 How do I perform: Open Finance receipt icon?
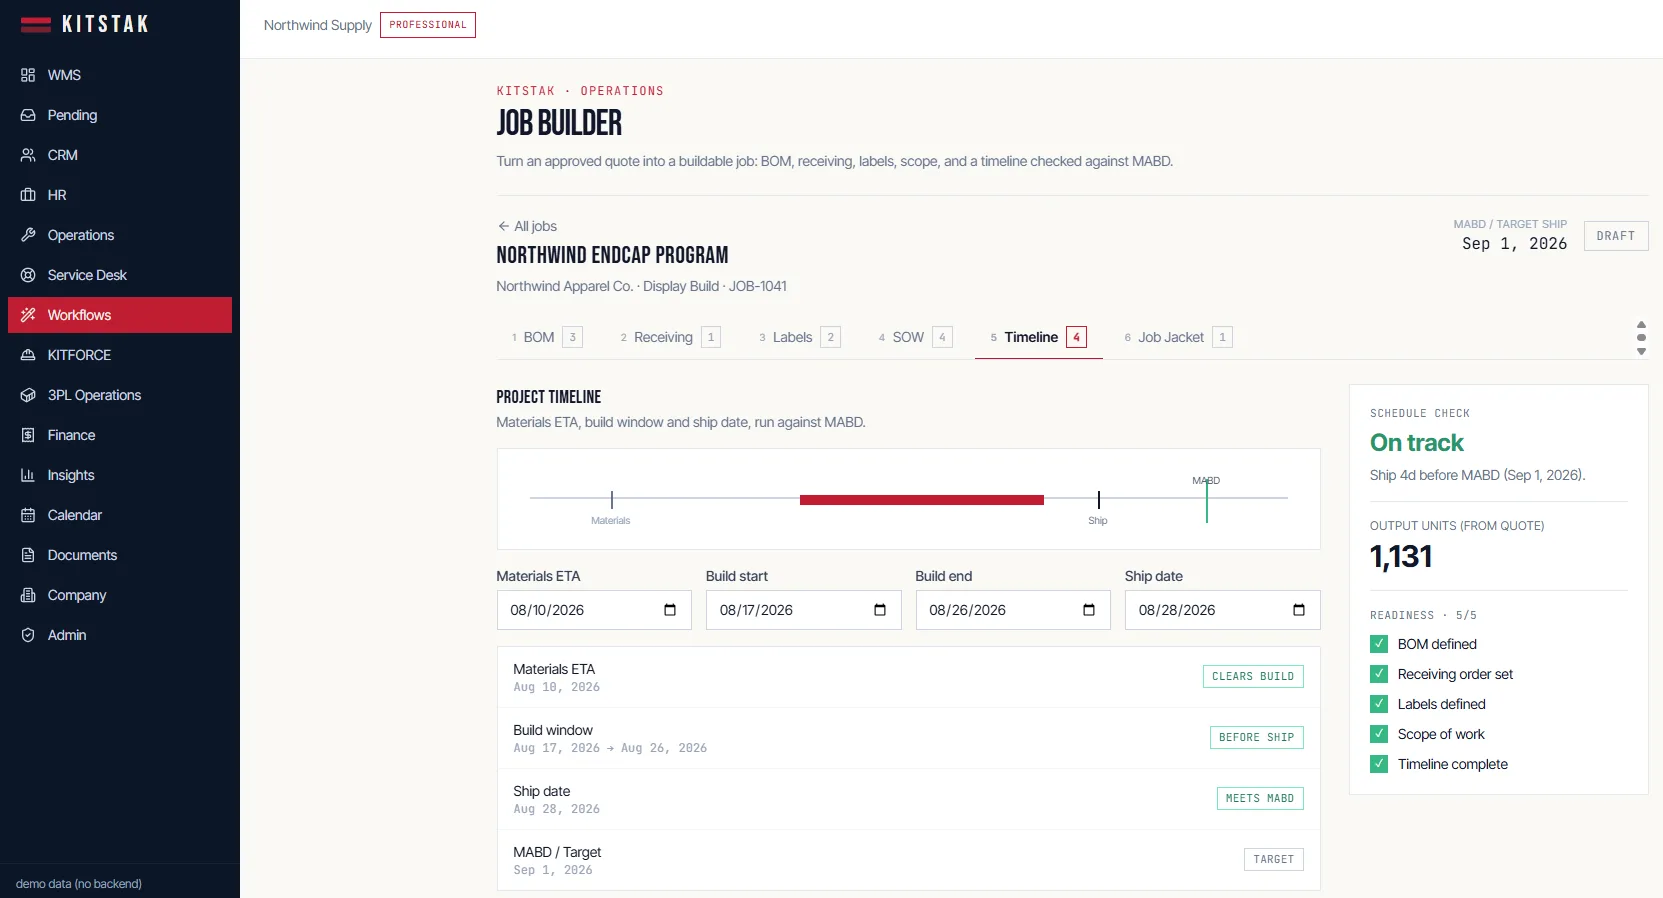coord(28,435)
